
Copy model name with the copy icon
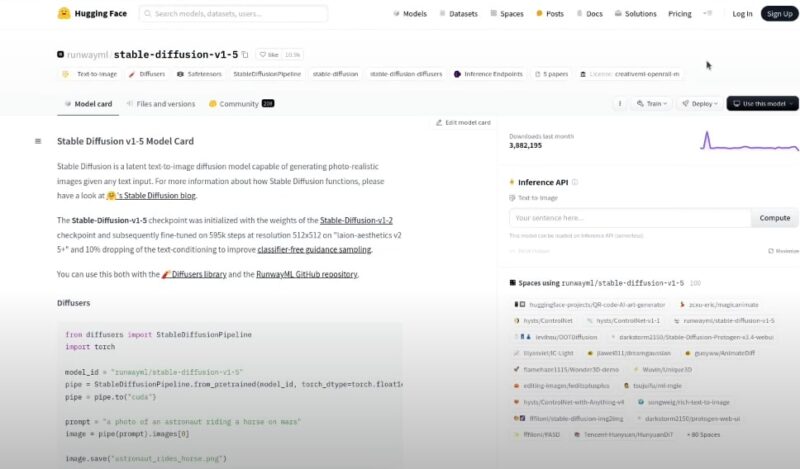click(x=247, y=54)
